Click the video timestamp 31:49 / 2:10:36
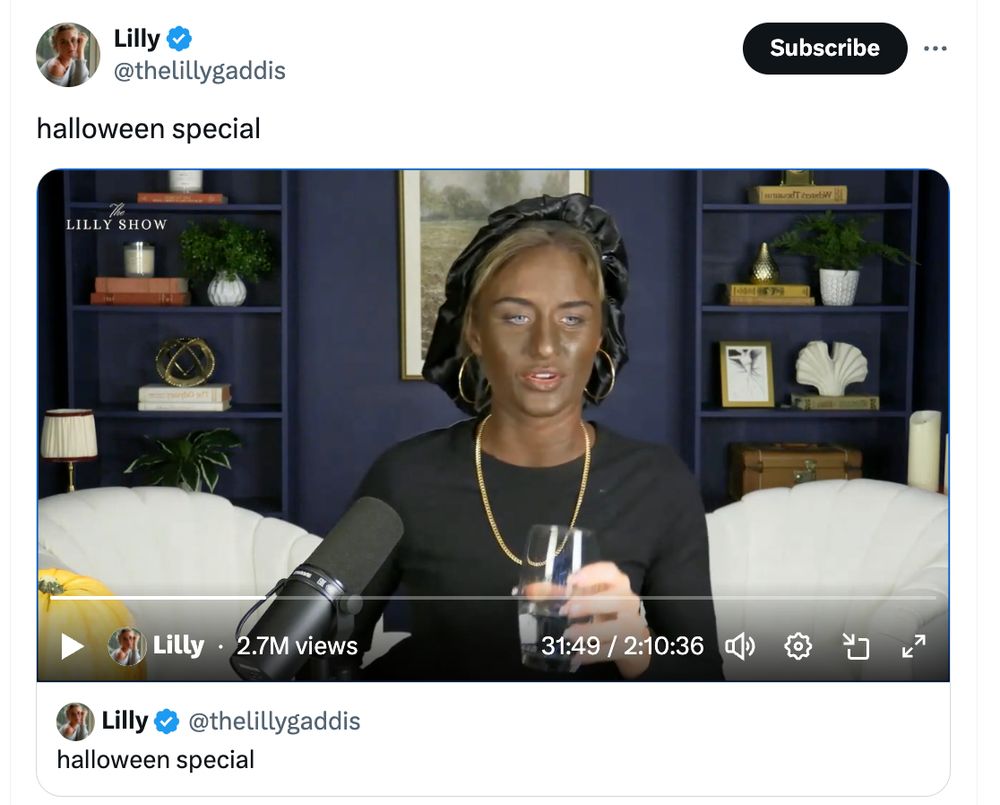The width and height of the screenshot is (1000, 805). pos(622,646)
